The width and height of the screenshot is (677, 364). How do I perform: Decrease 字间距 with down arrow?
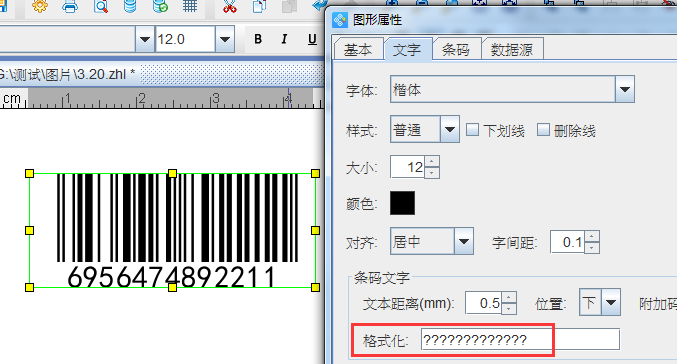(x=592, y=247)
